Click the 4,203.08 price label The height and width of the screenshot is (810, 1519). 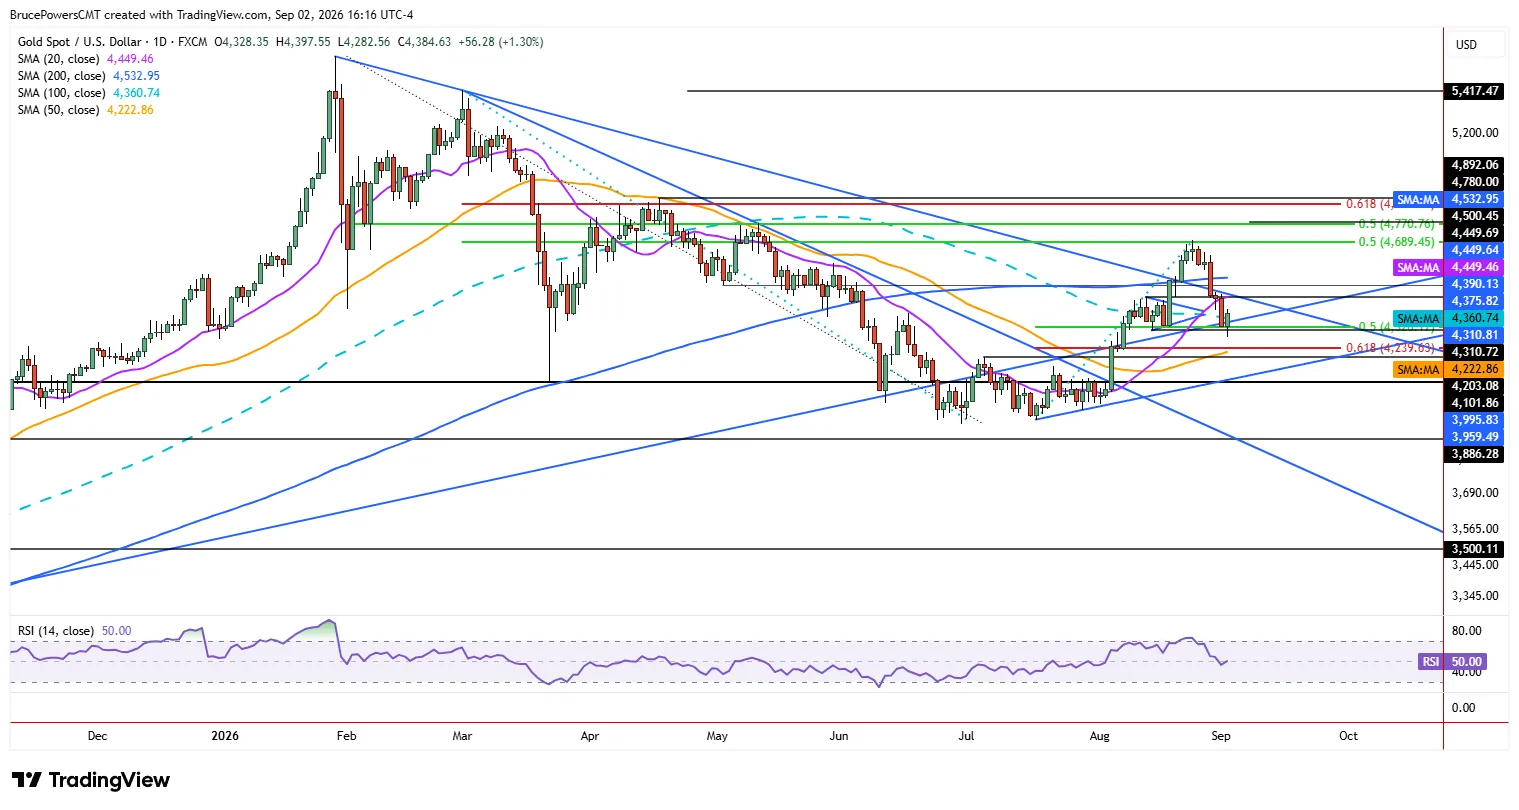pos(1475,386)
